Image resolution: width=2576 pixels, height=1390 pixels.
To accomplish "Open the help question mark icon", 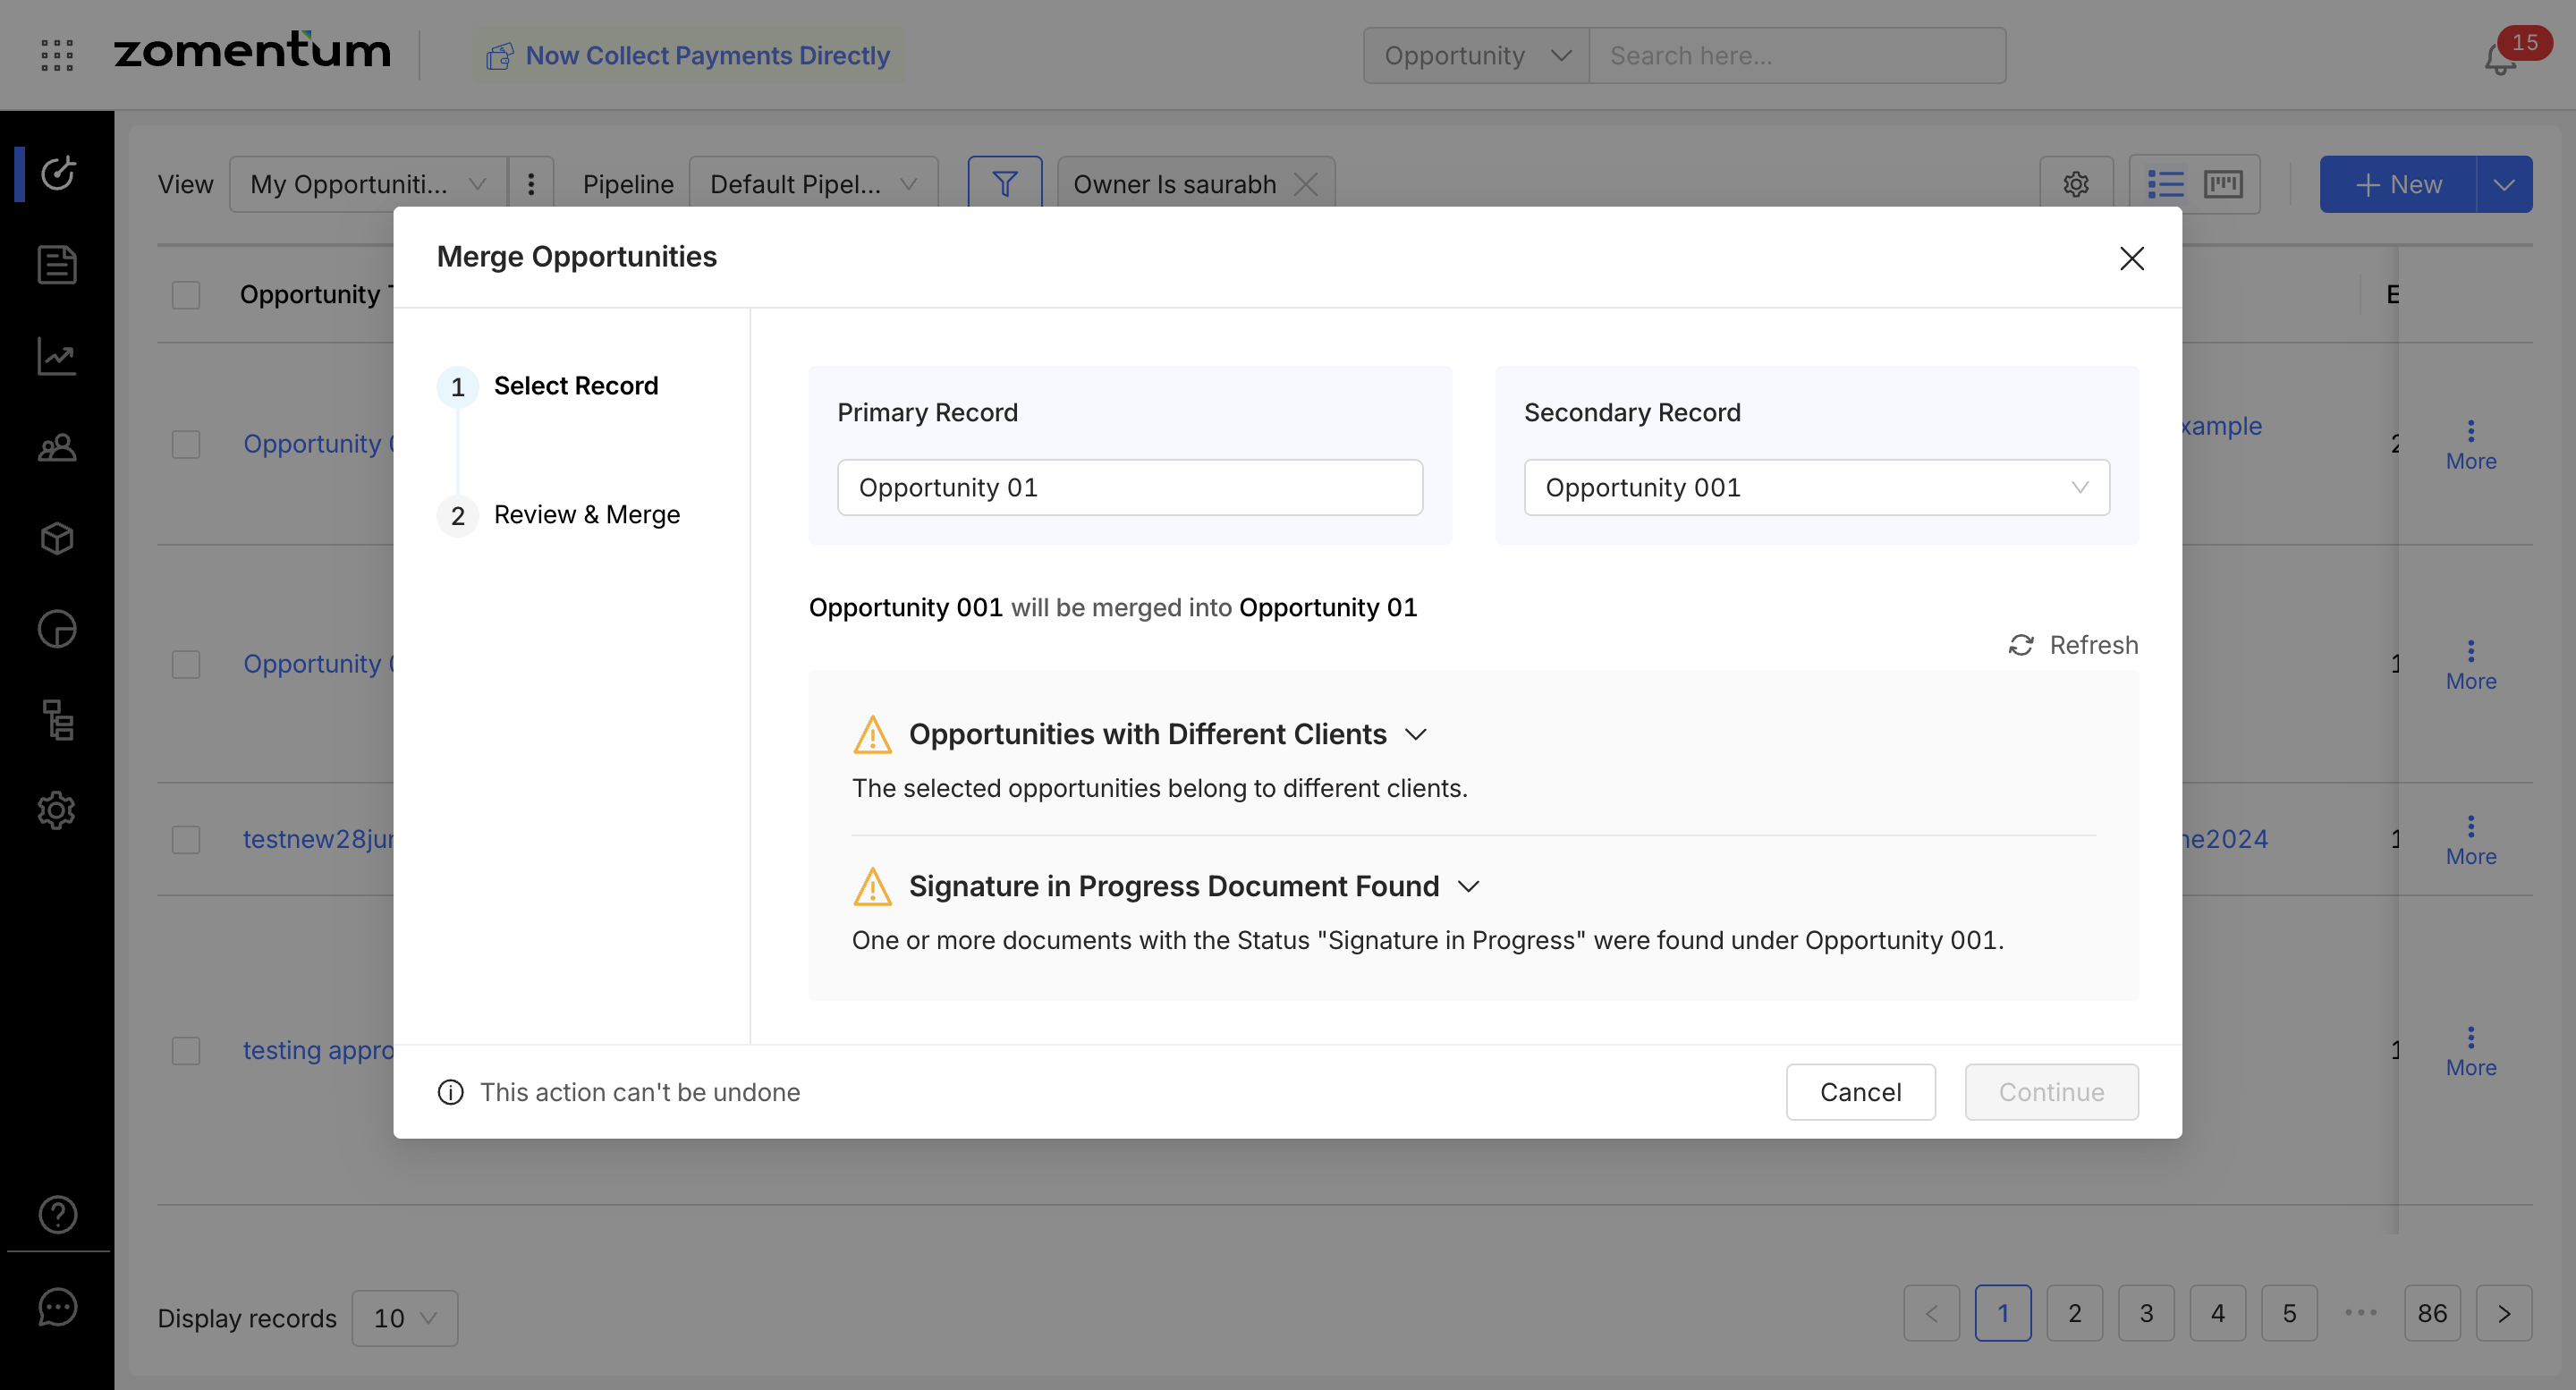I will (57, 1214).
